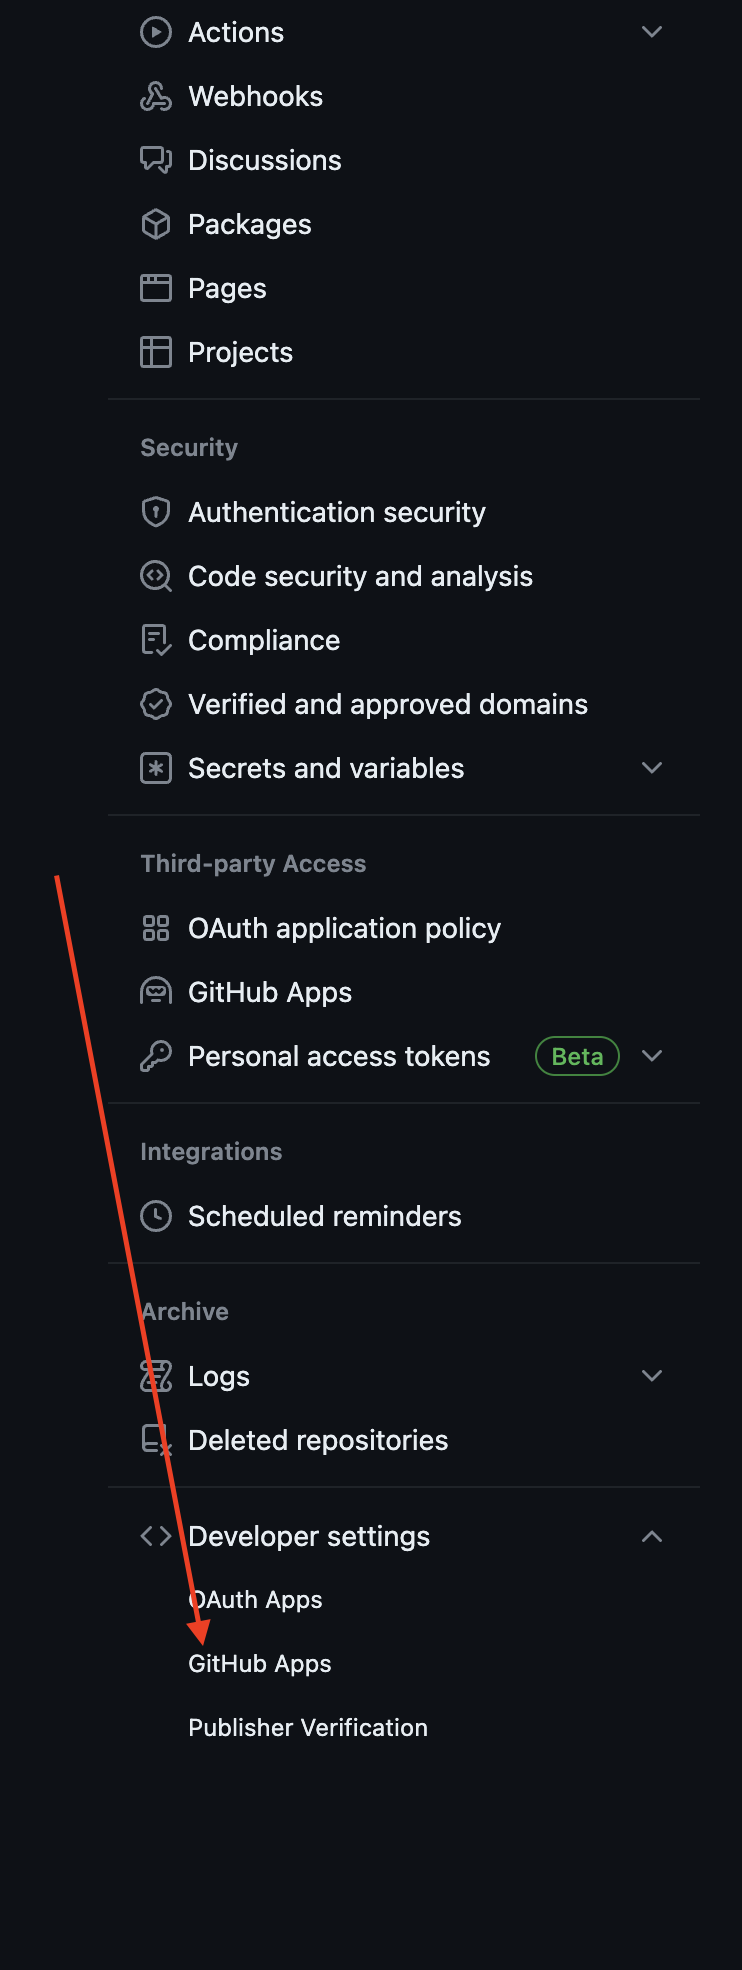Expand the Logs section
Screen dimensions: 742x1970
tap(652, 1375)
